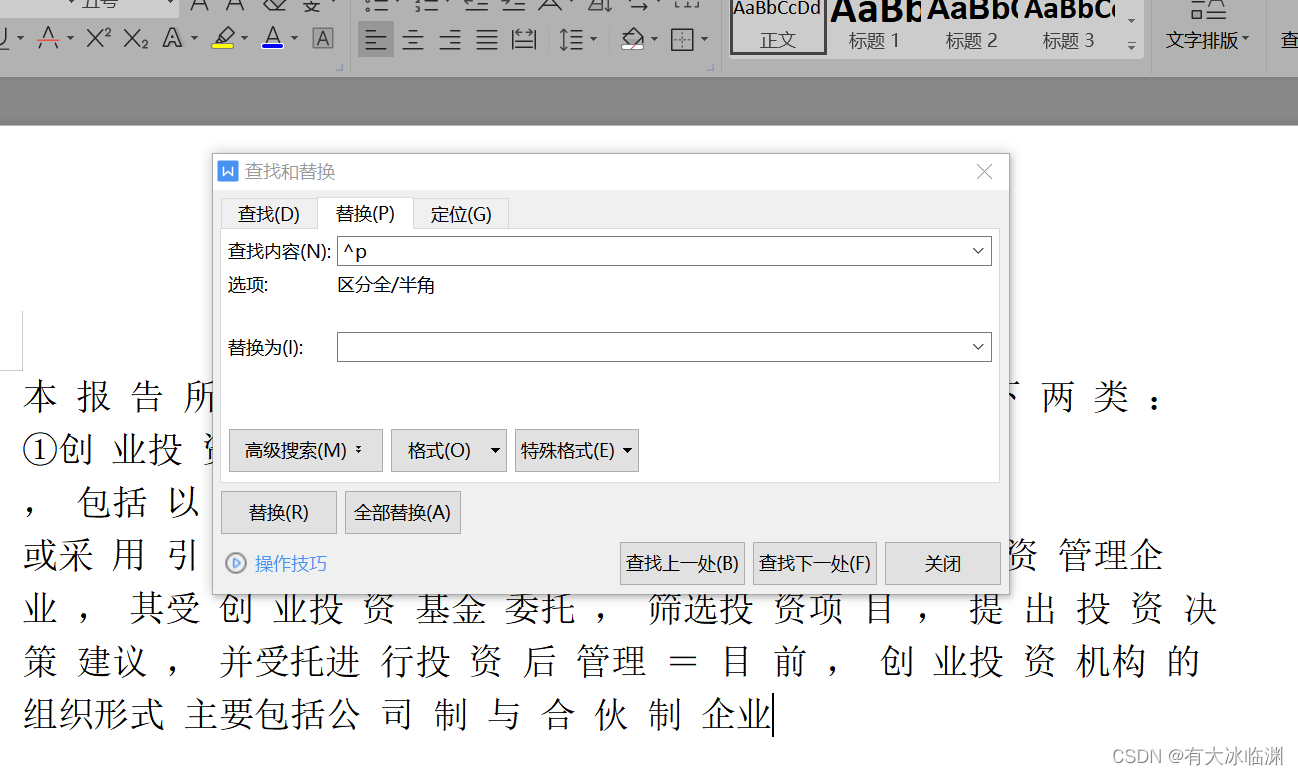
Task: Align text right
Action: pos(450,40)
